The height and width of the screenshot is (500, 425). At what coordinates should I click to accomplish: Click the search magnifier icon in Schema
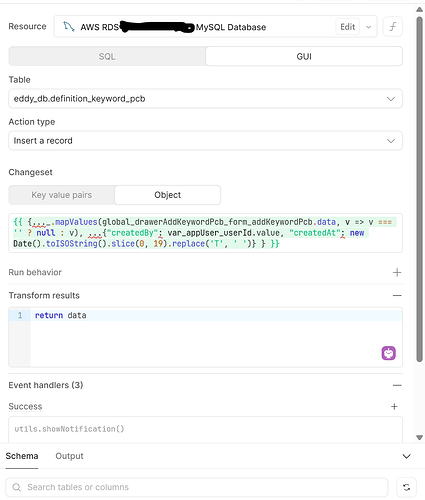click(17, 487)
